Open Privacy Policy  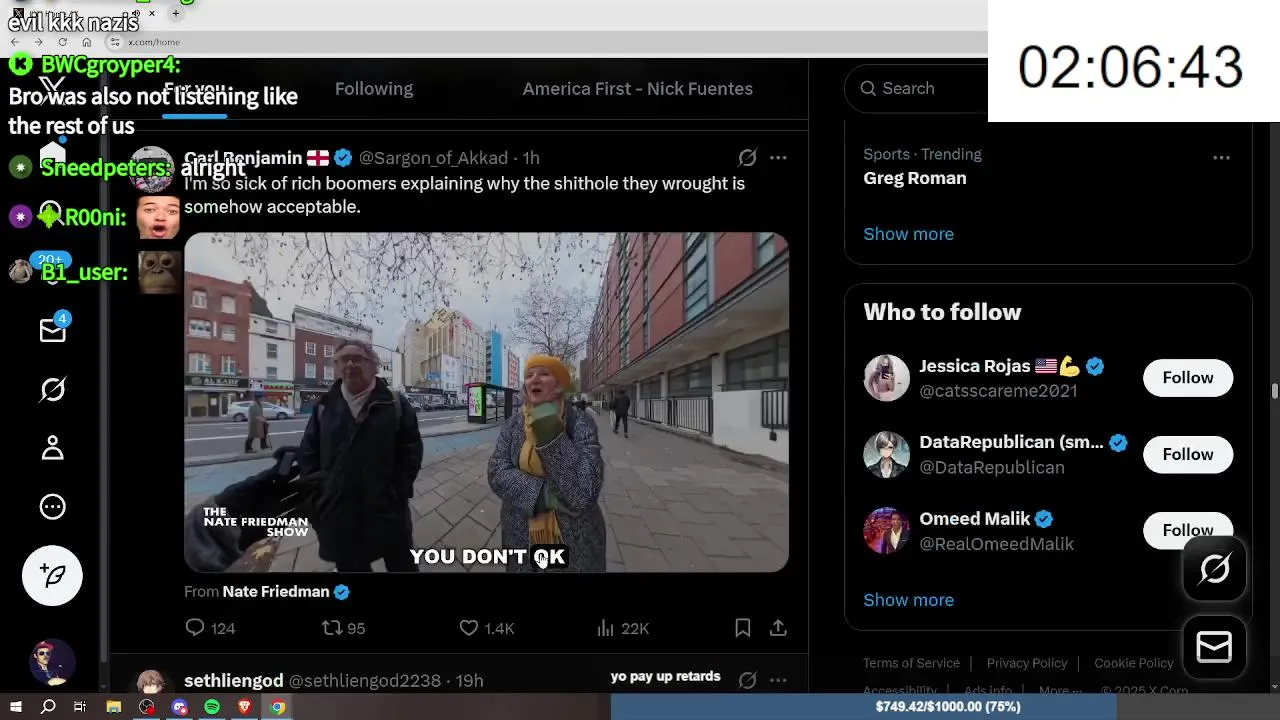coord(1027,663)
